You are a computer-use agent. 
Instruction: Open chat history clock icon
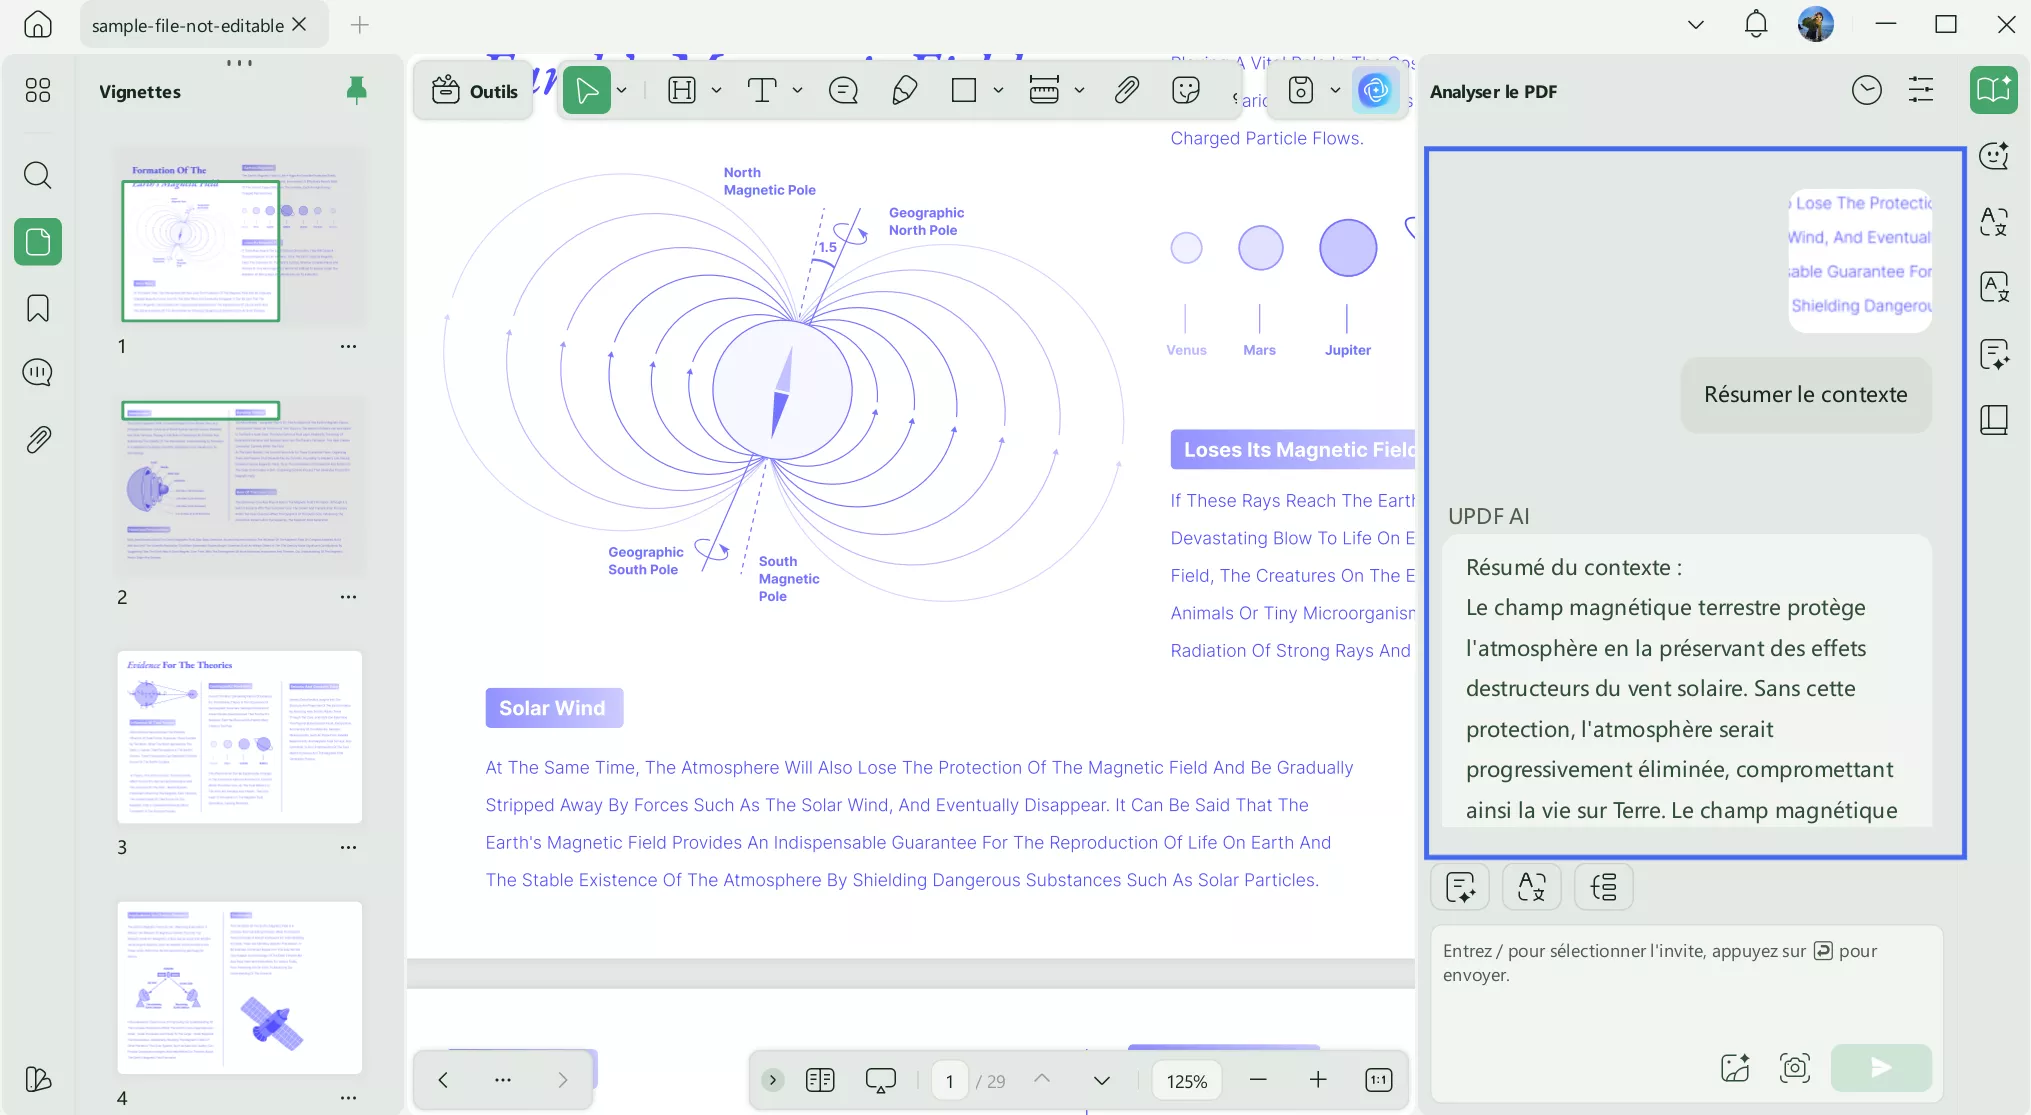[x=1866, y=91]
